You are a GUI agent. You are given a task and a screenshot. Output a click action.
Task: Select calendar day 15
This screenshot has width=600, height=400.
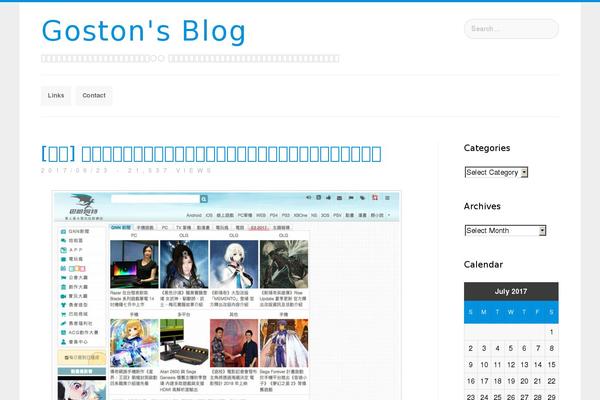pos(551,365)
